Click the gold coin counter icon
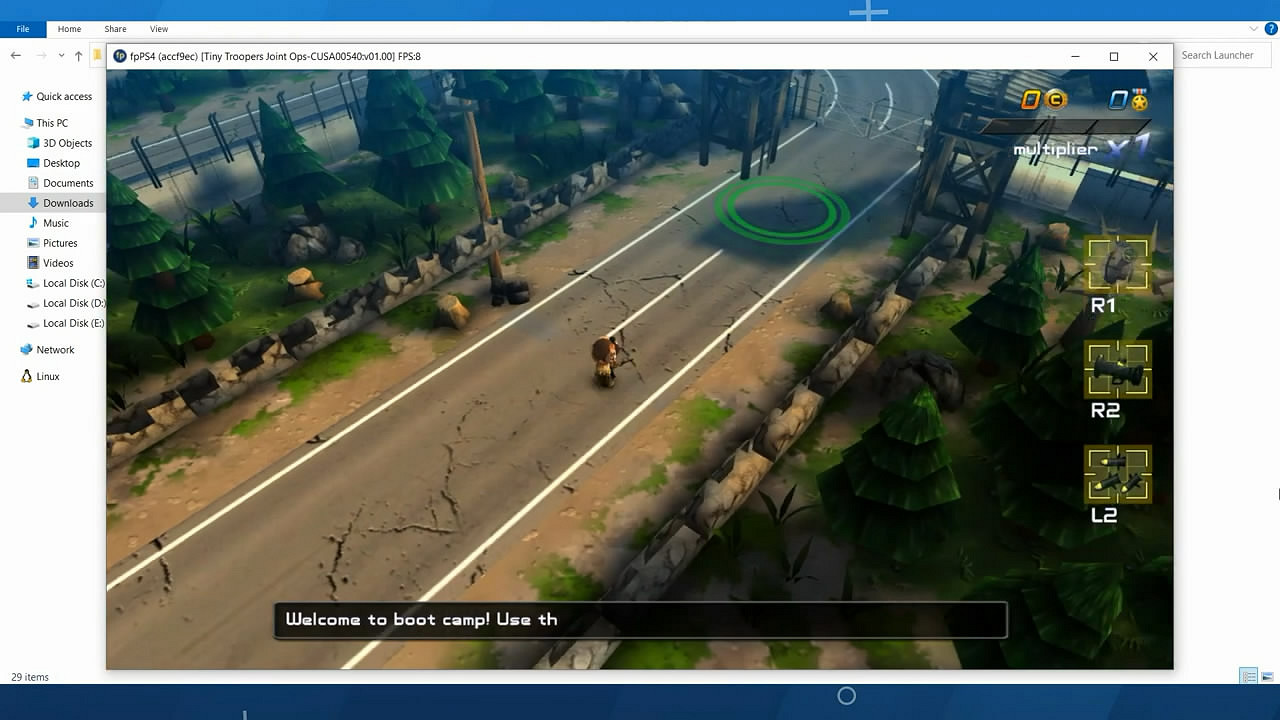 pyautogui.click(x=1055, y=99)
